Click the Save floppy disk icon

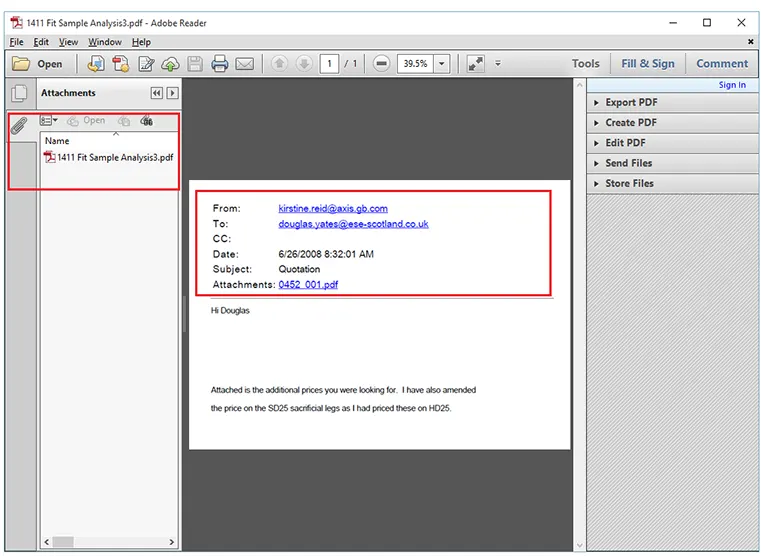coord(195,64)
